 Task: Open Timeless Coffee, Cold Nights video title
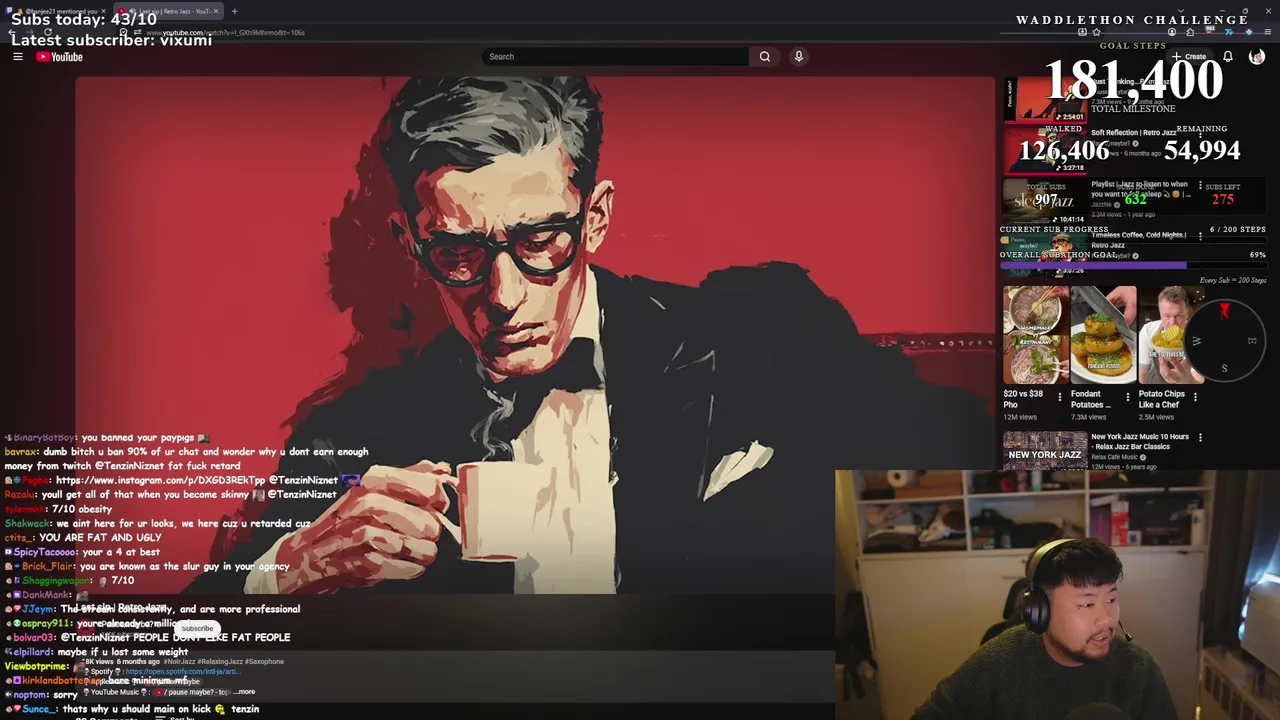click(x=1138, y=240)
